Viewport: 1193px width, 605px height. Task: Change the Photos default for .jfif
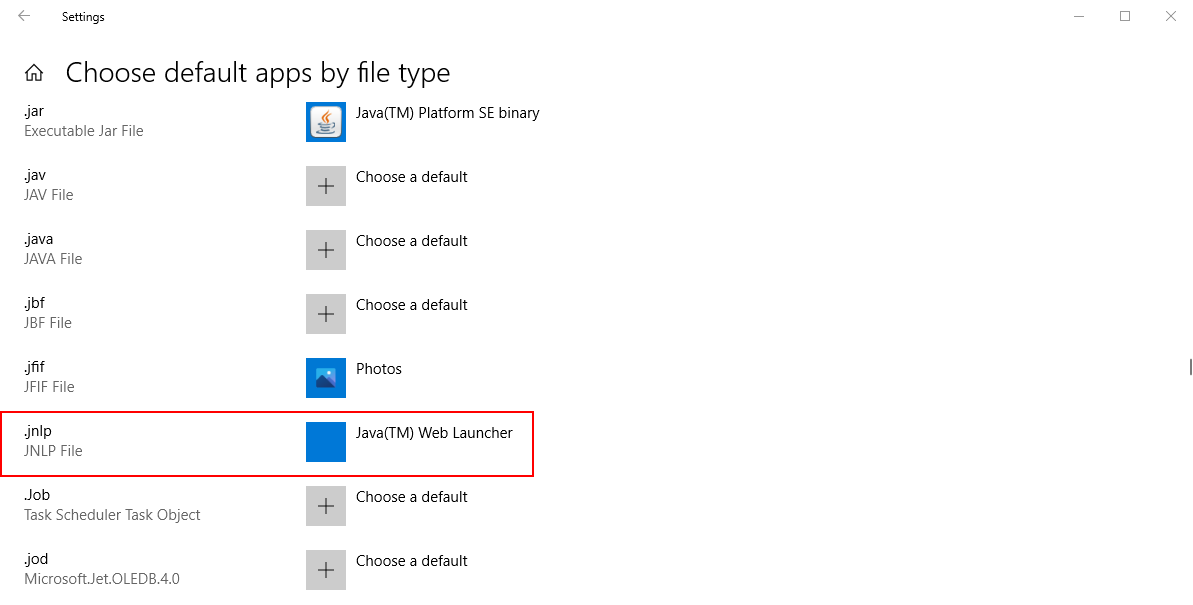[379, 369]
